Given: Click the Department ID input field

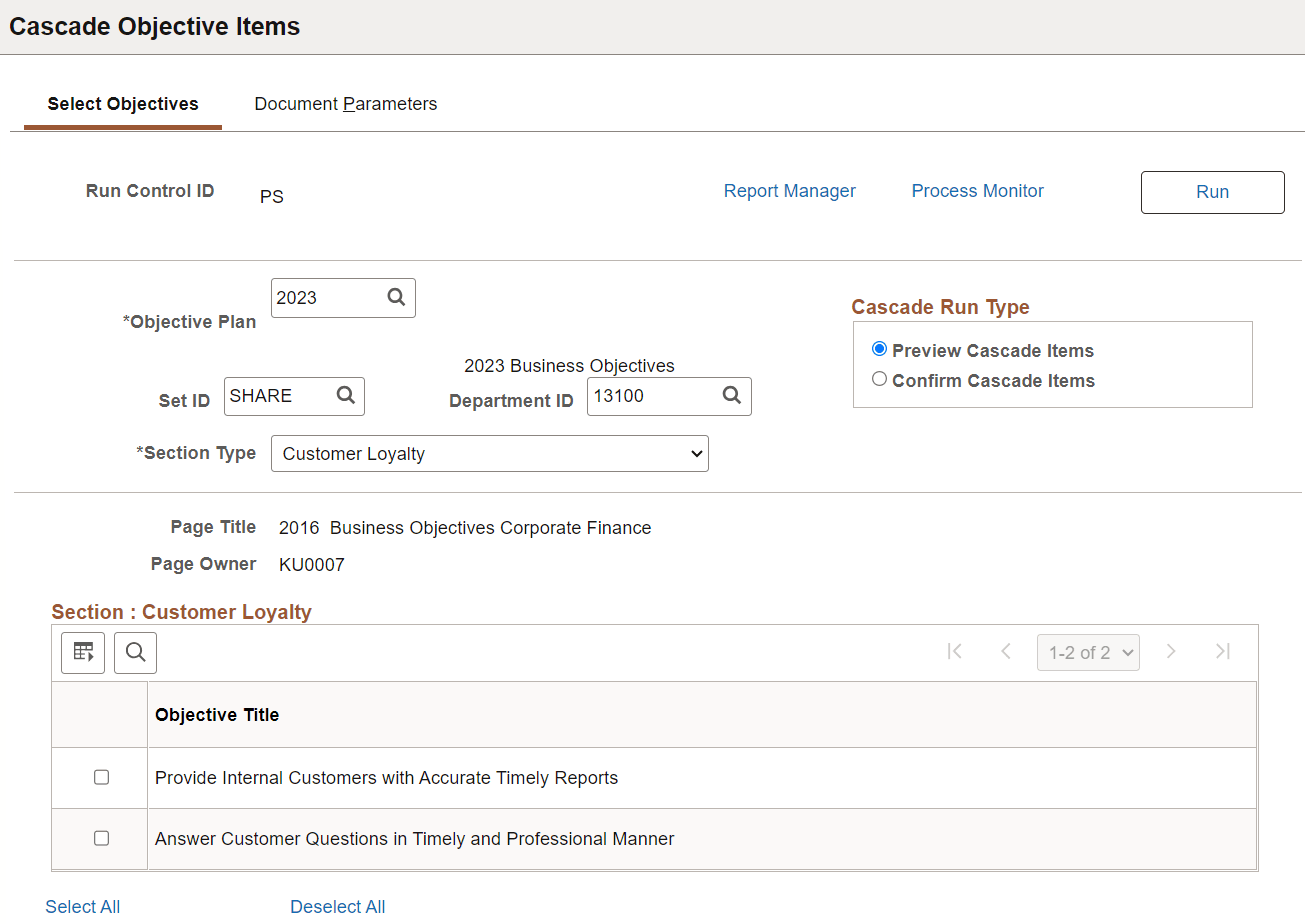Looking at the screenshot, I should click(652, 396).
